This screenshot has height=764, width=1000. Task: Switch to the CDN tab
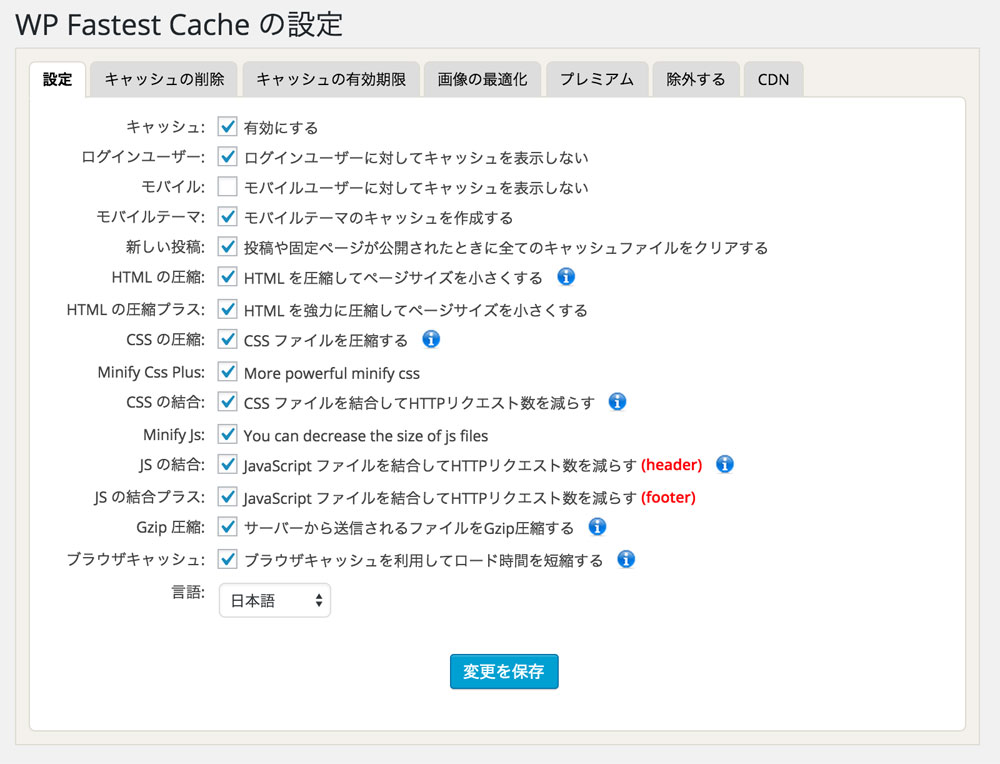pyautogui.click(x=773, y=79)
